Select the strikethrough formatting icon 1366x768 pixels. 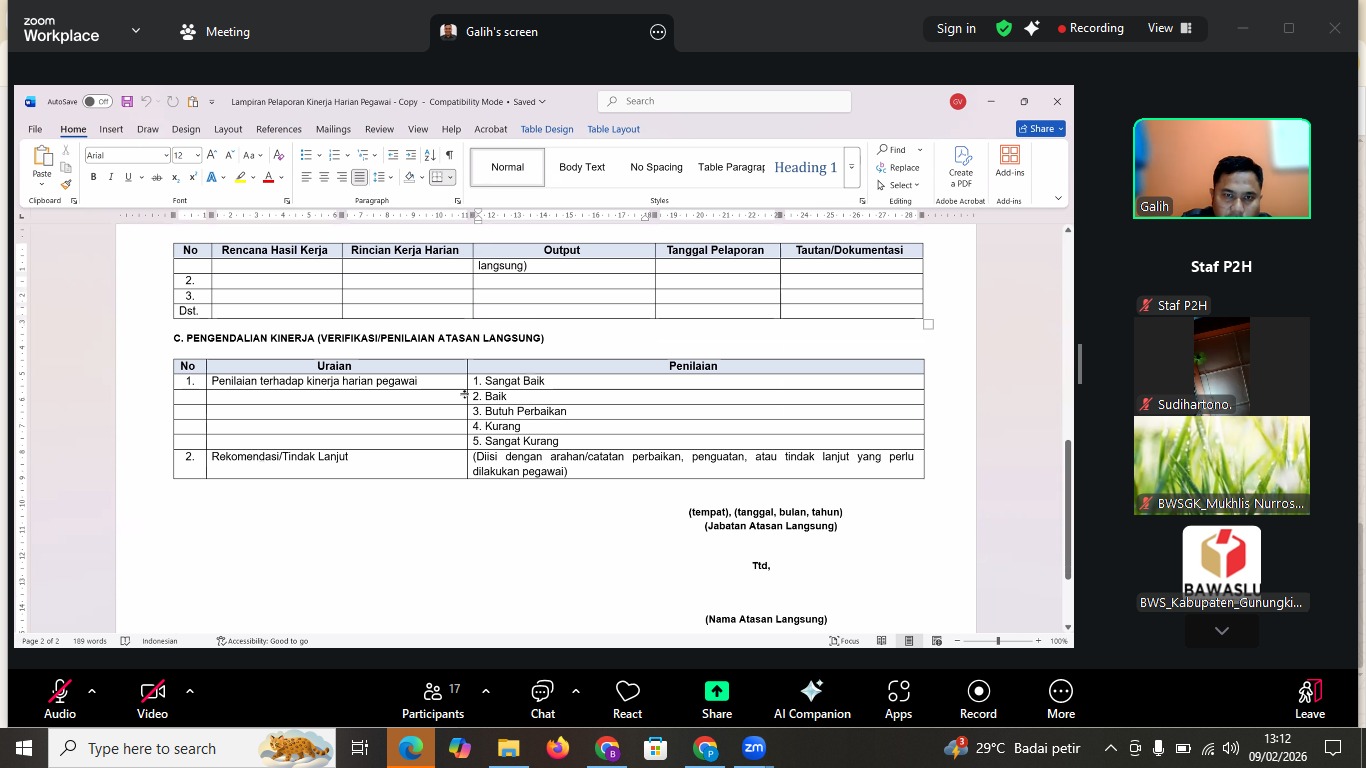click(x=156, y=177)
